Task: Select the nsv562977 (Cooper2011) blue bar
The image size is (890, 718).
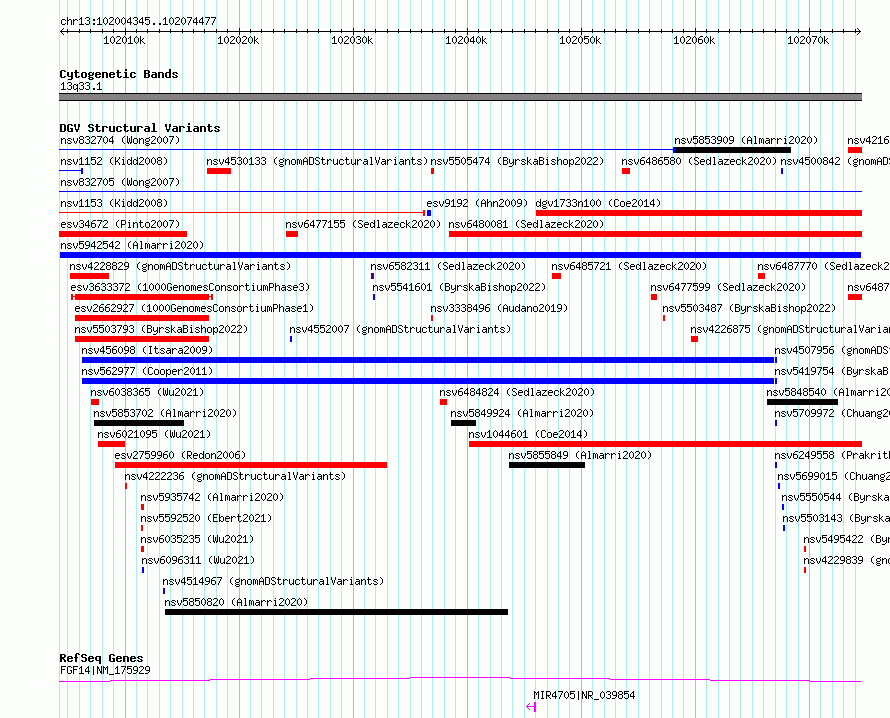Action: 429,381
